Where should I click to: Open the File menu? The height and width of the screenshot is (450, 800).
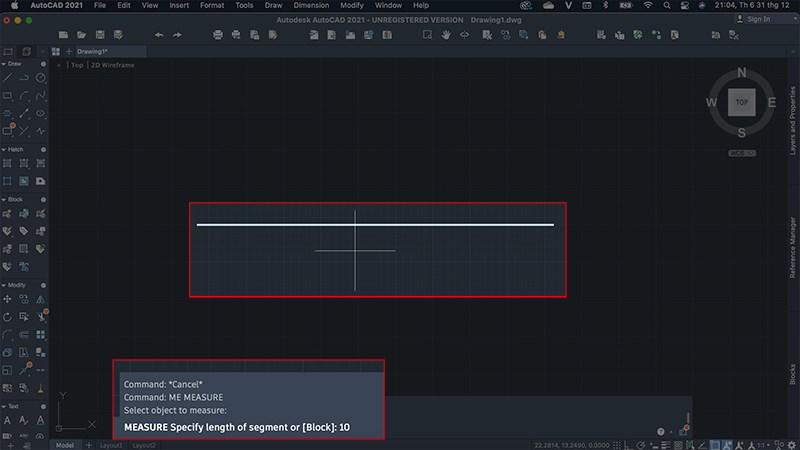[100, 5]
